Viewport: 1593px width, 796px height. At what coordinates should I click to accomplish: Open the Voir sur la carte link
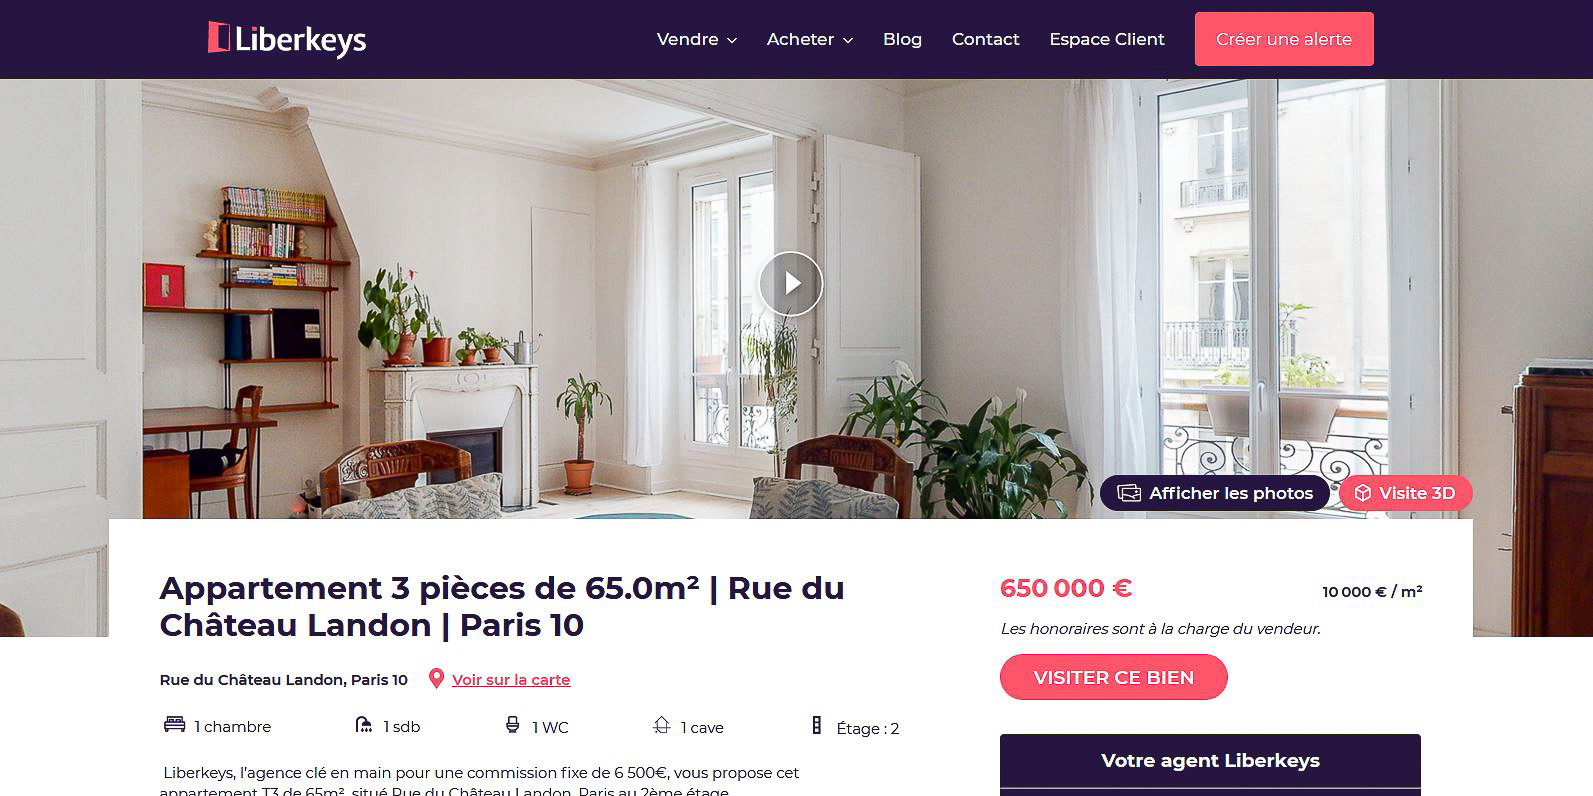pos(511,680)
